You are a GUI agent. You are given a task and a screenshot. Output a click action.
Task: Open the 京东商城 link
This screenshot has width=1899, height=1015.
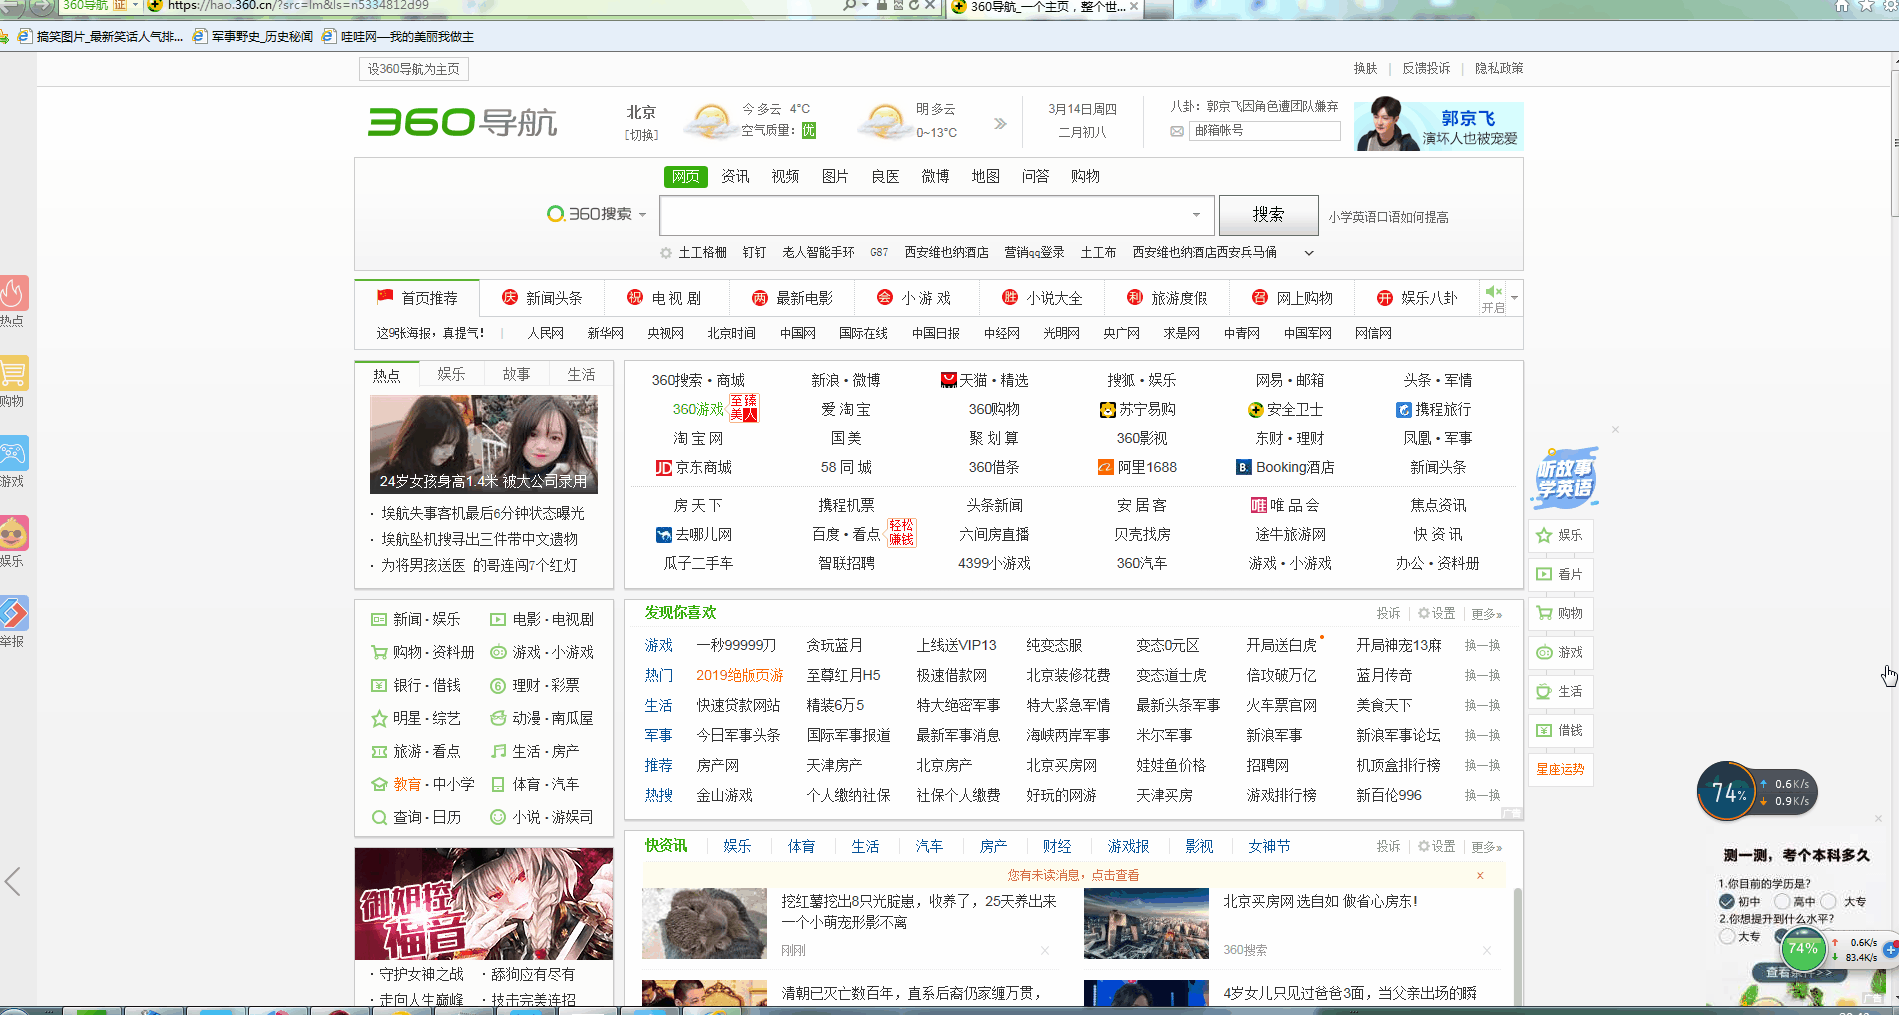point(694,467)
